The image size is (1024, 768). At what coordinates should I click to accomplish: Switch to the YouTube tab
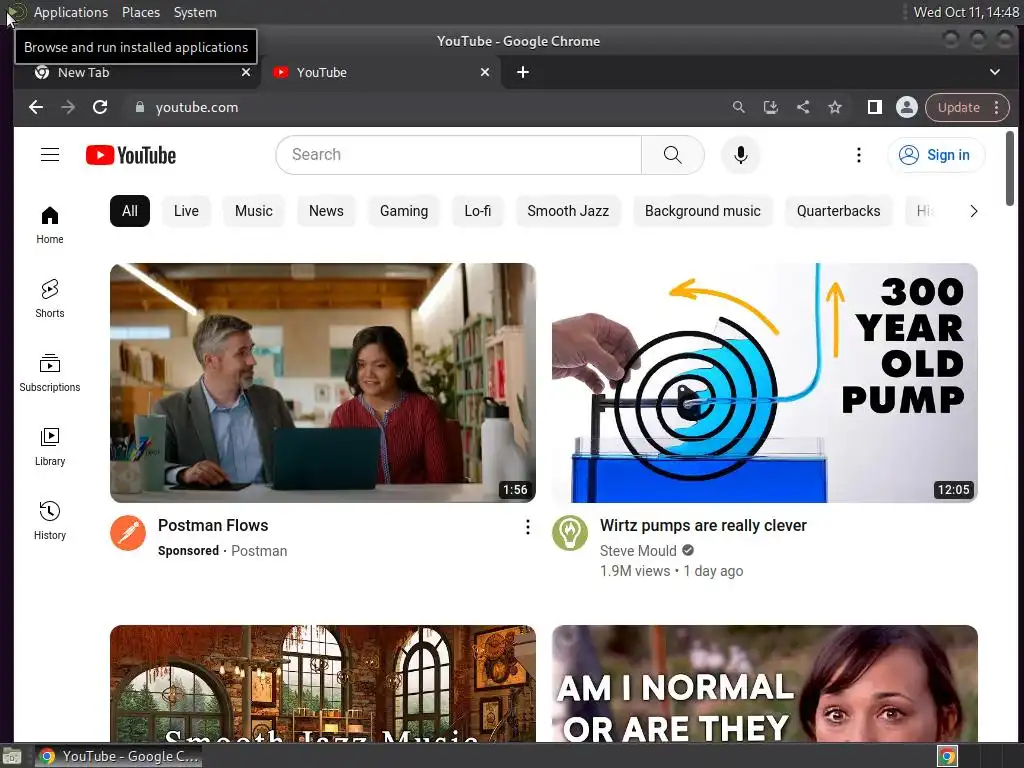[381, 72]
